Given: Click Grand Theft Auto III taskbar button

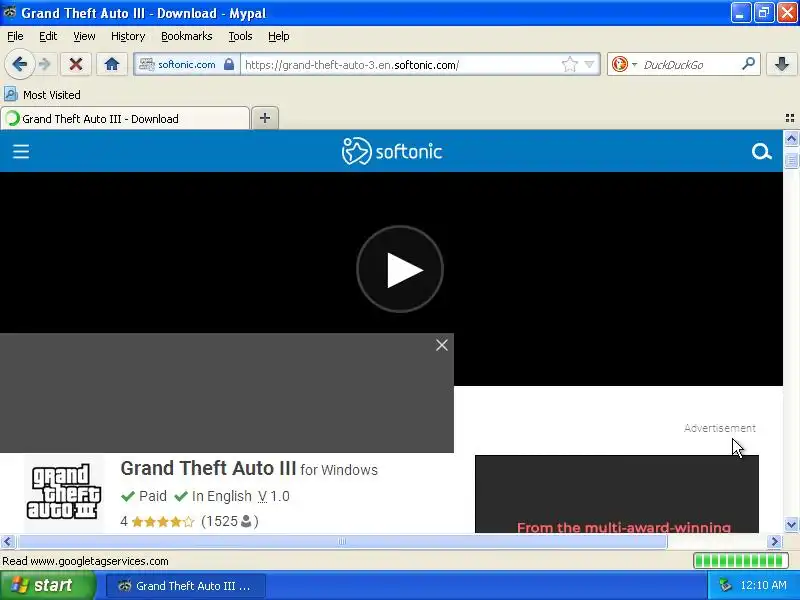Looking at the screenshot, I should (186, 586).
